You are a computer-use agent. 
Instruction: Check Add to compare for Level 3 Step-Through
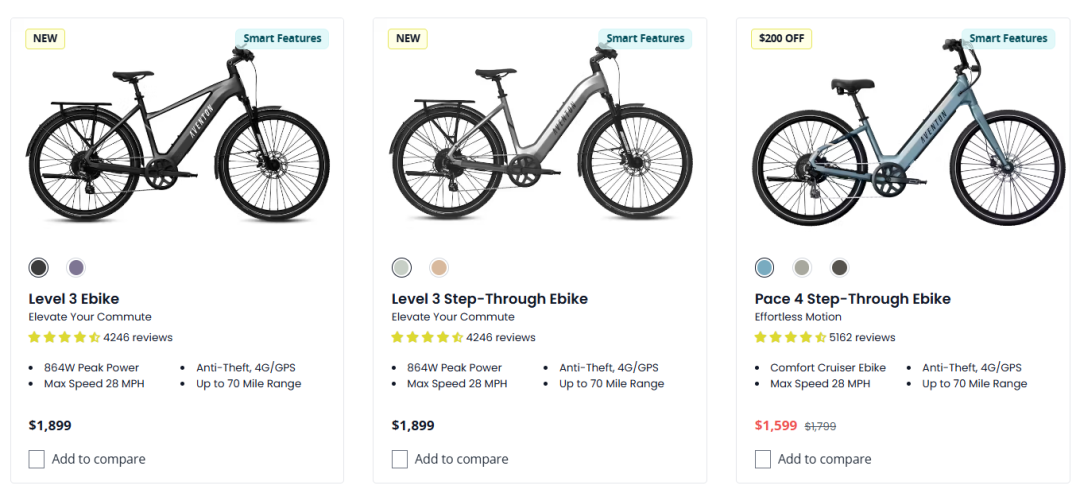pos(400,459)
